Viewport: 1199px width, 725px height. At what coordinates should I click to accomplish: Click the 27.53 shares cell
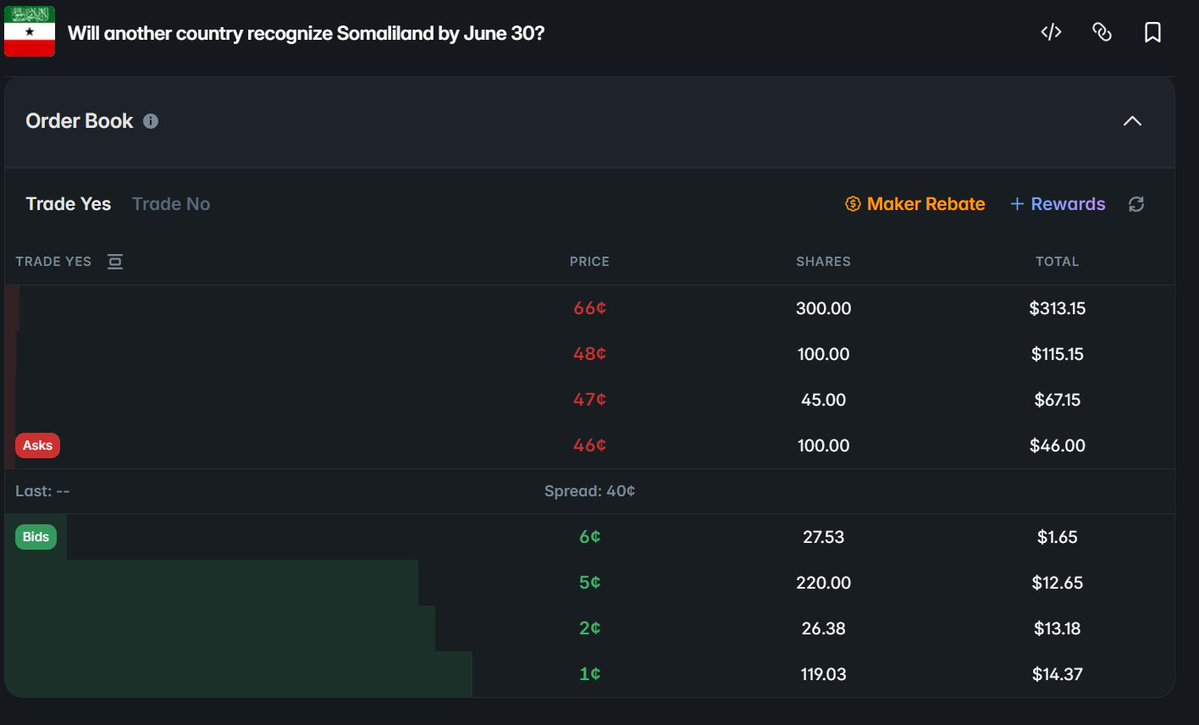coord(824,537)
